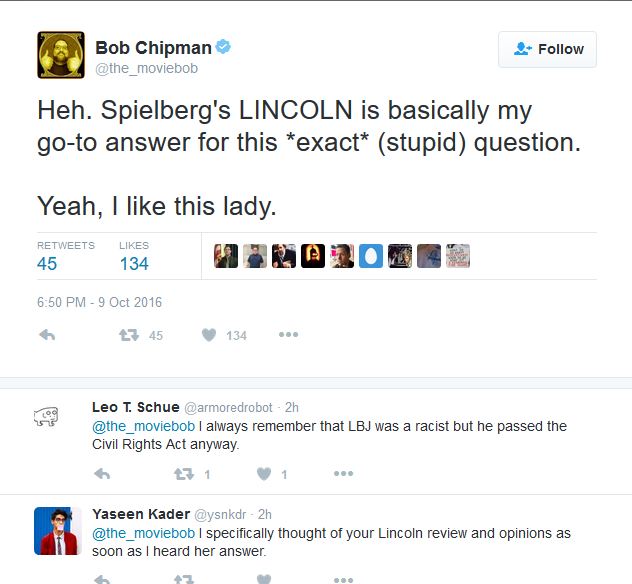
Task: Like Yaseen Kader's reply
Action: click(x=264, y=579)
